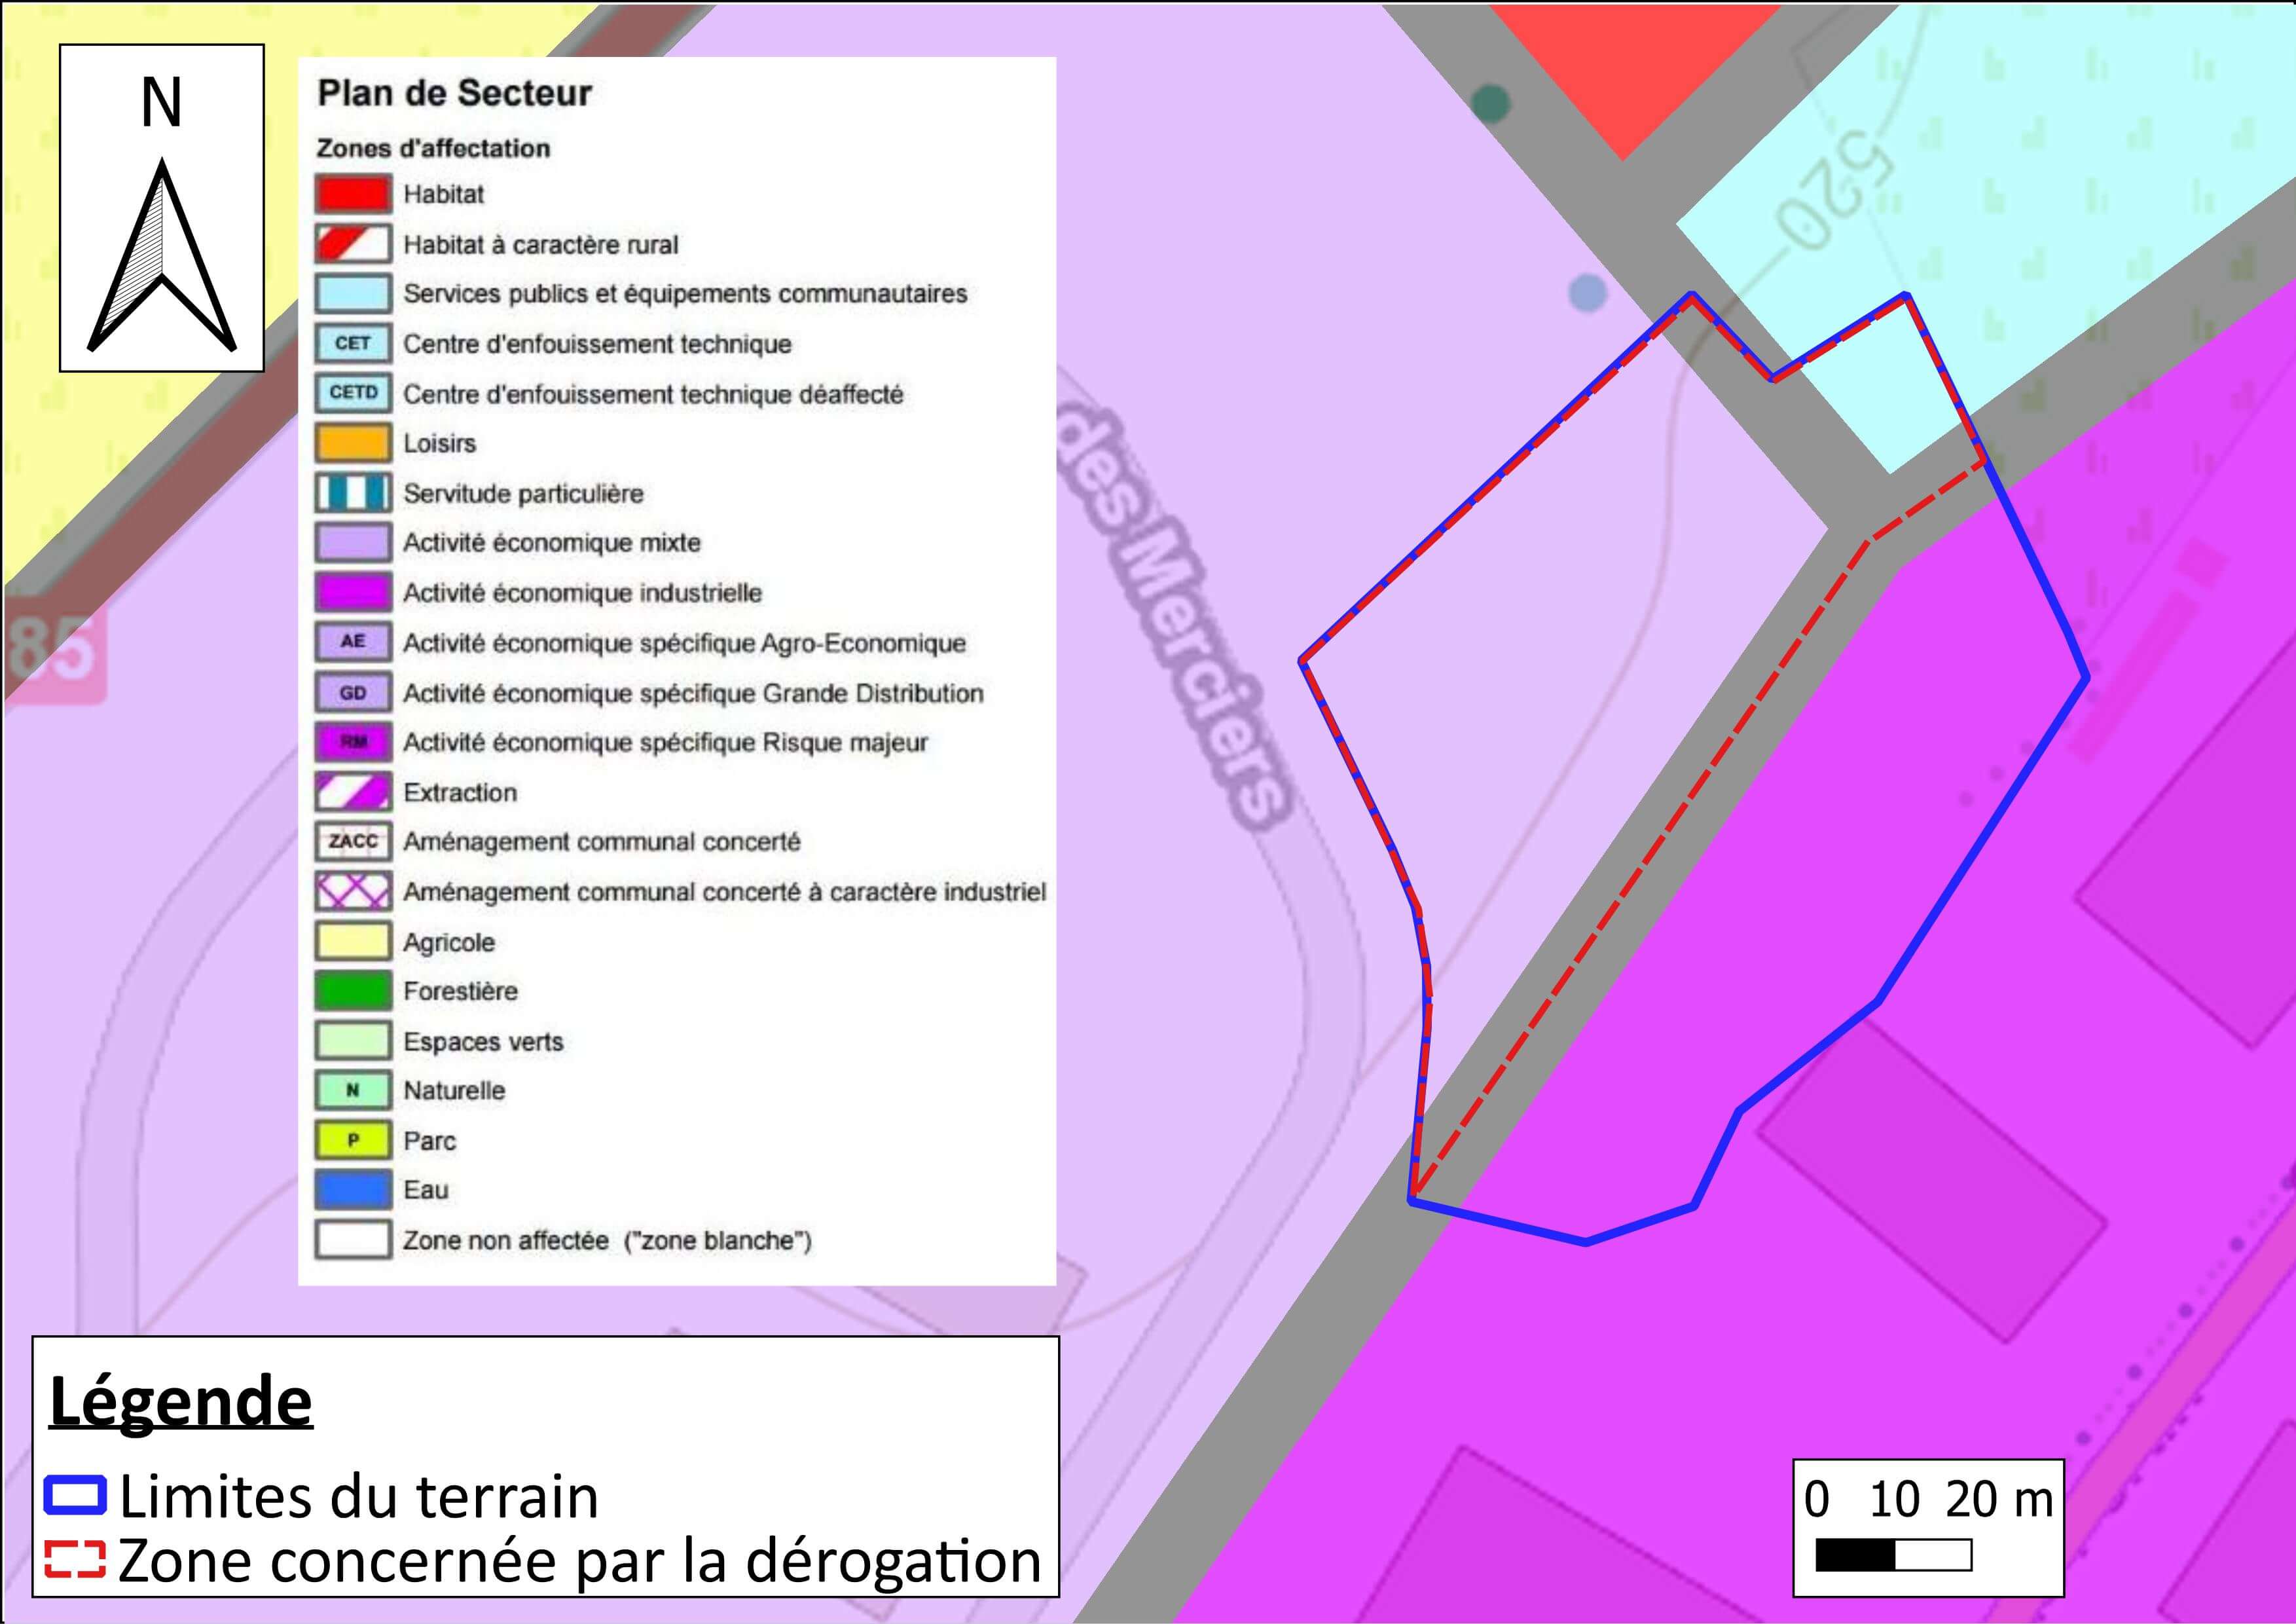Click the RM Risque majeur icon
Image resolution: width=2296 pixels, height=1624 pixels.
coord(352,742)
